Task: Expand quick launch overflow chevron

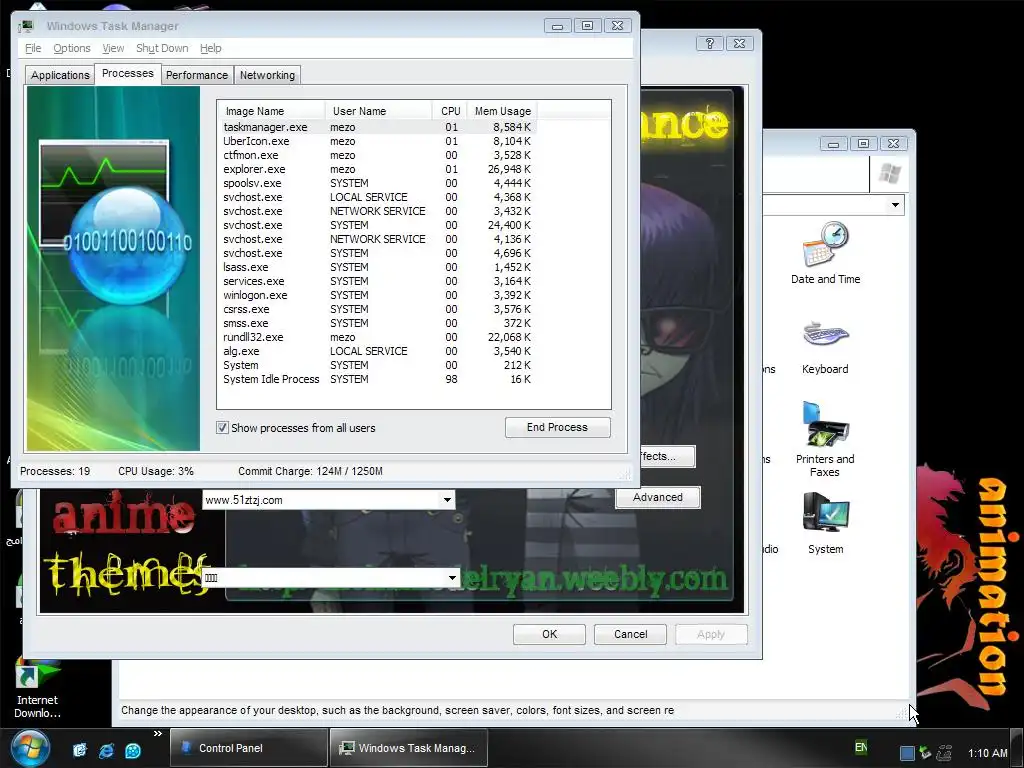Action: (x=157, y=734)
